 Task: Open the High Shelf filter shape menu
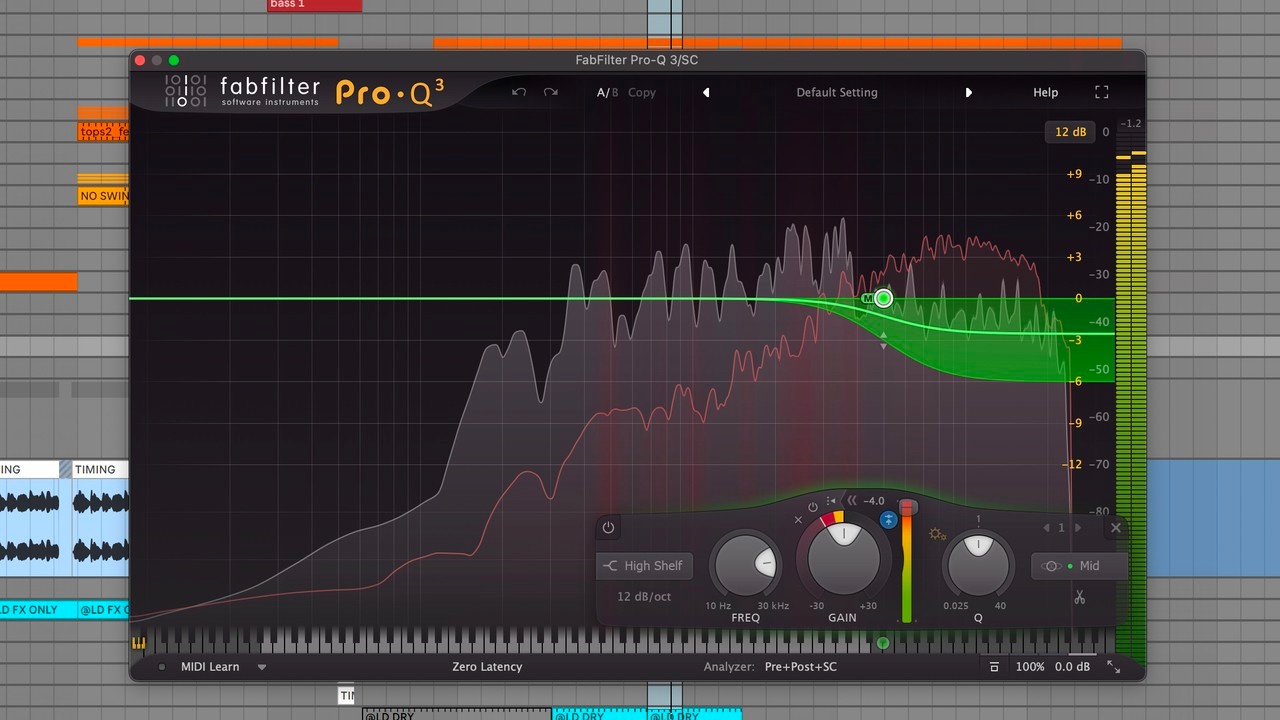(x=643, y=566)
